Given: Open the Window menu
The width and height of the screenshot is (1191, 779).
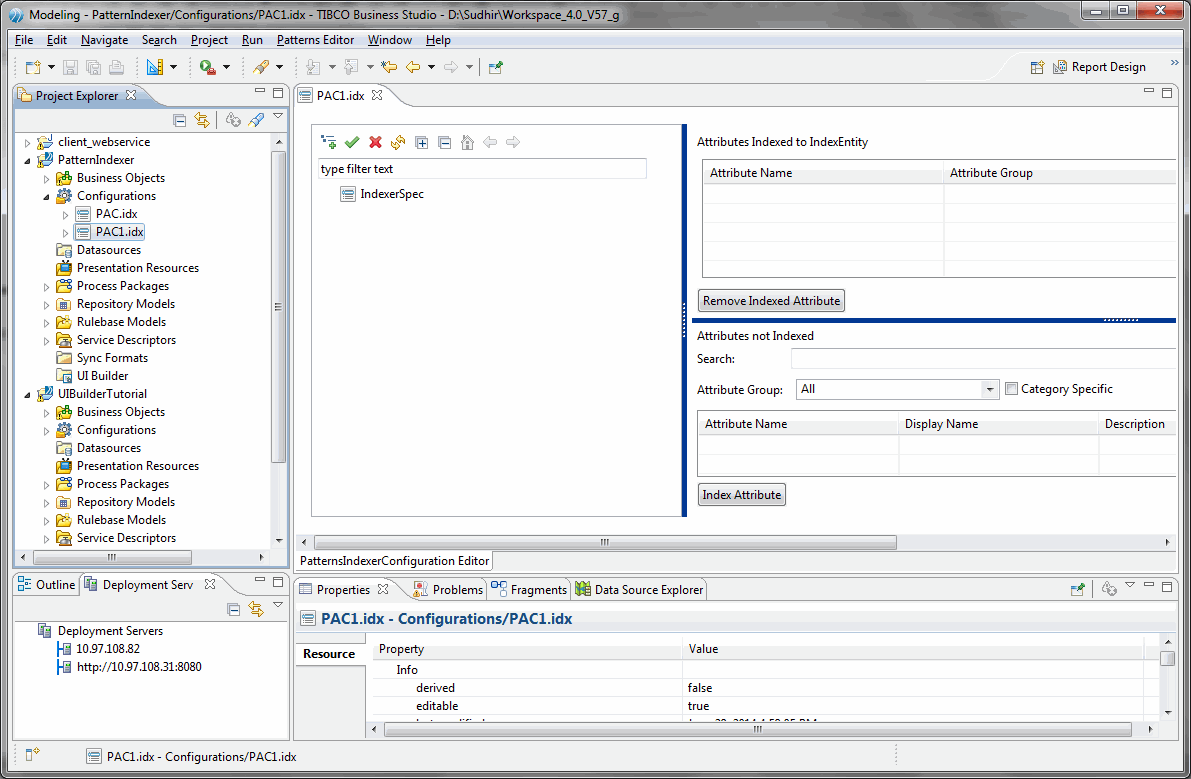Looking at the screenshot, I should (x=390, y=39).
